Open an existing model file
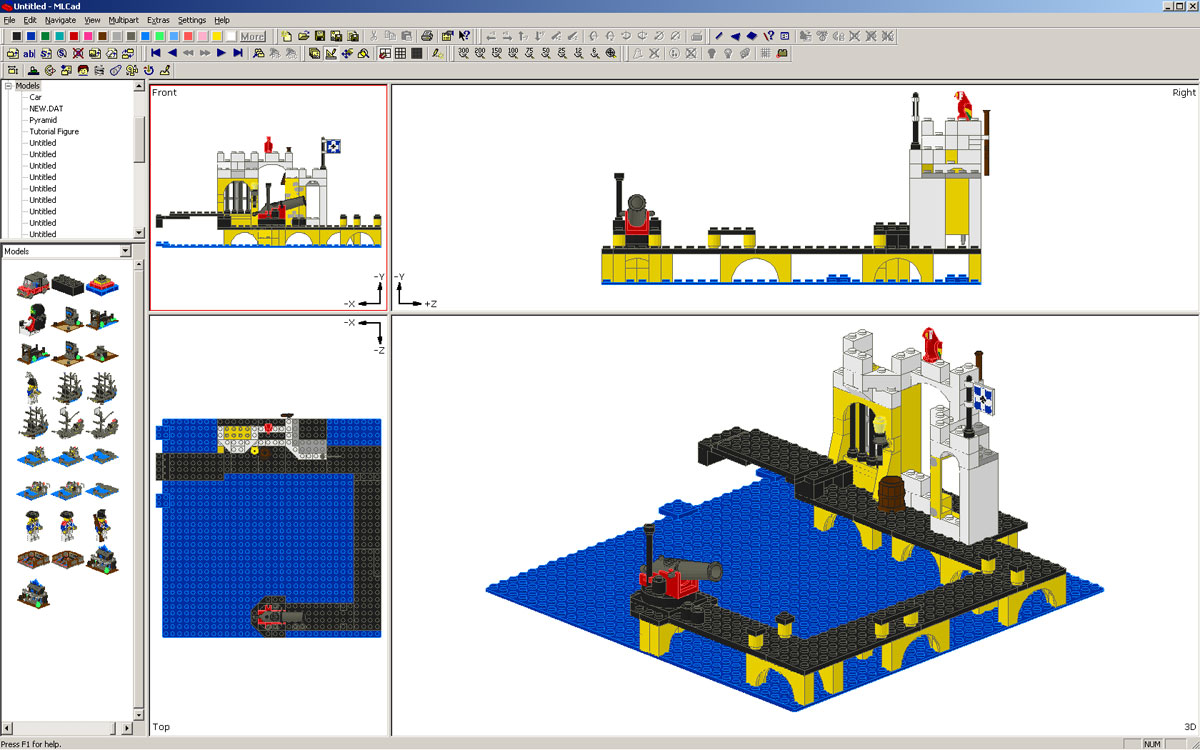 (304, 36)
